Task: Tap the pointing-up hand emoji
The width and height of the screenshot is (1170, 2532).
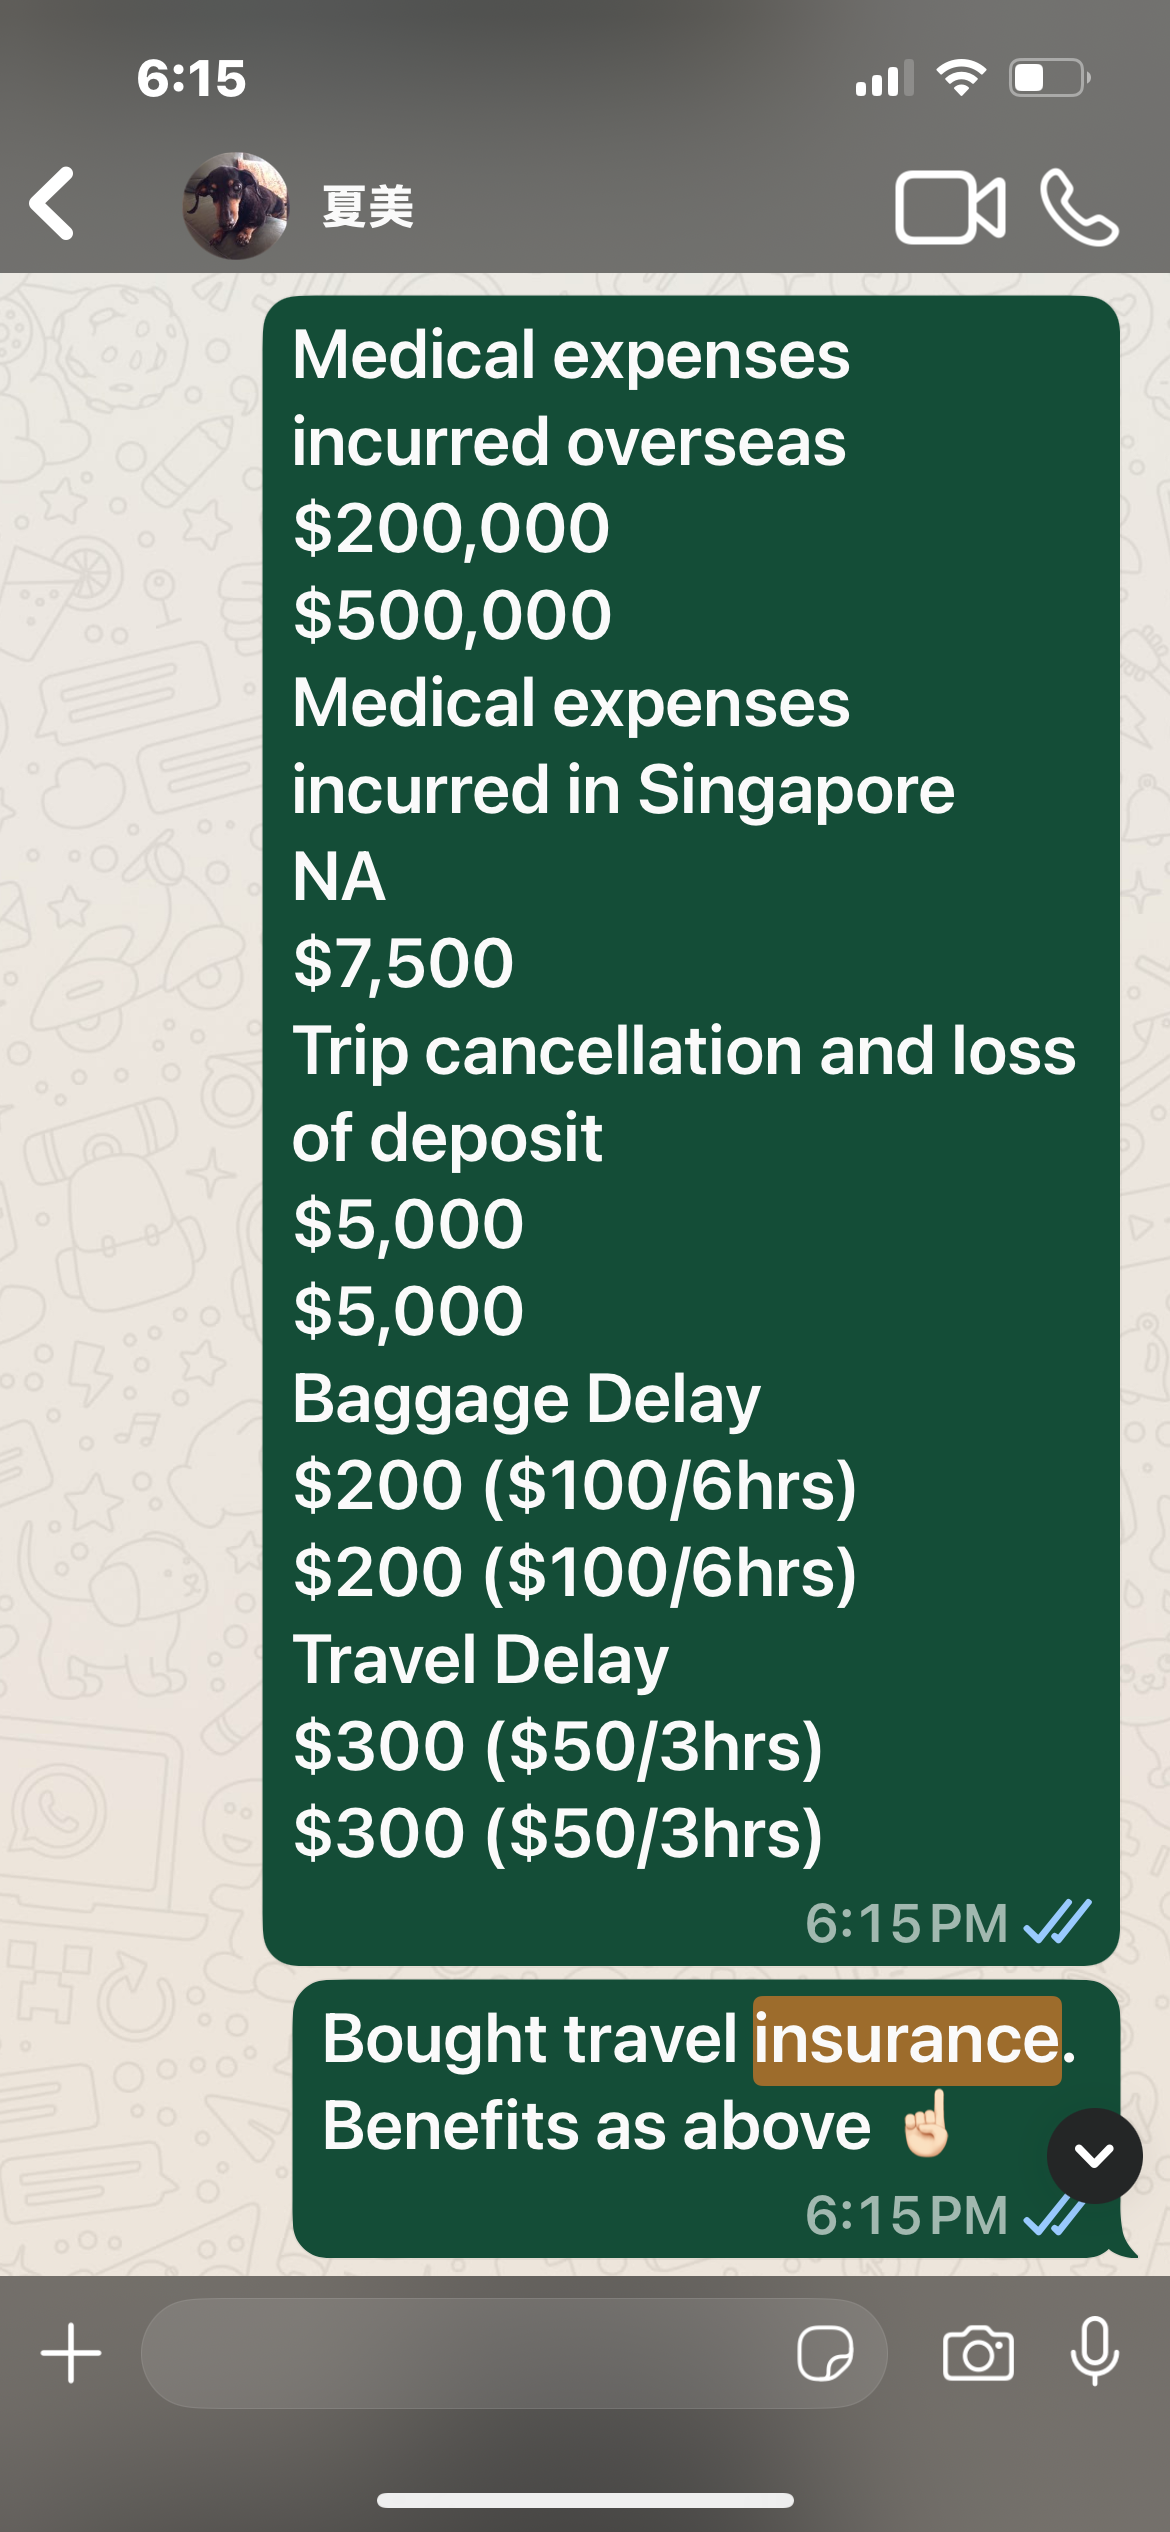Action: point(925,2124)
